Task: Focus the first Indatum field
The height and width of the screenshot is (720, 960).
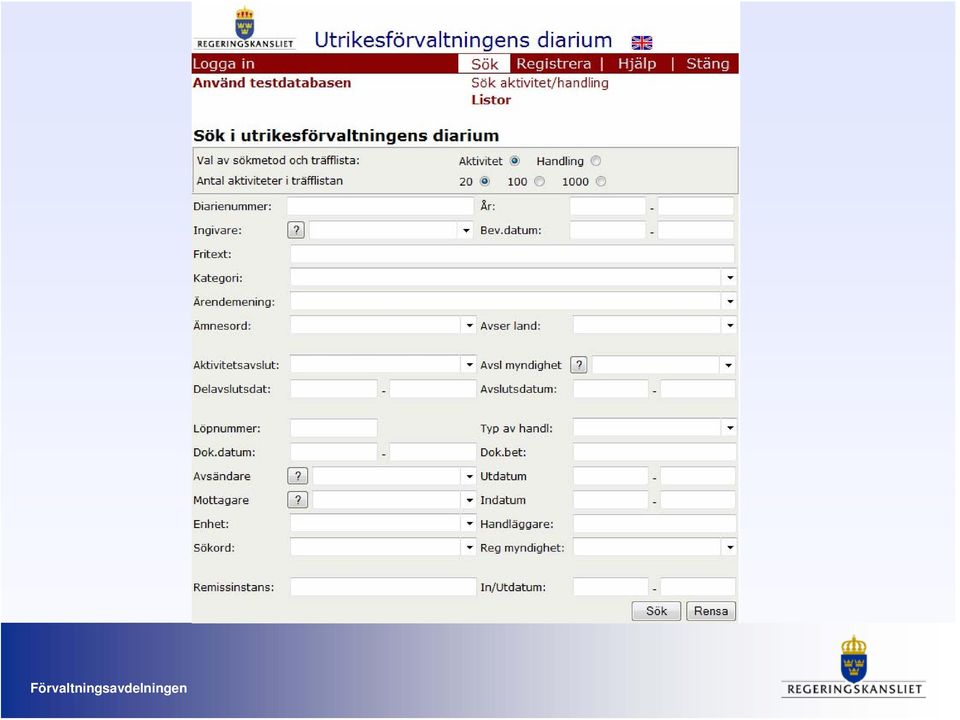Action: [610, 500]
